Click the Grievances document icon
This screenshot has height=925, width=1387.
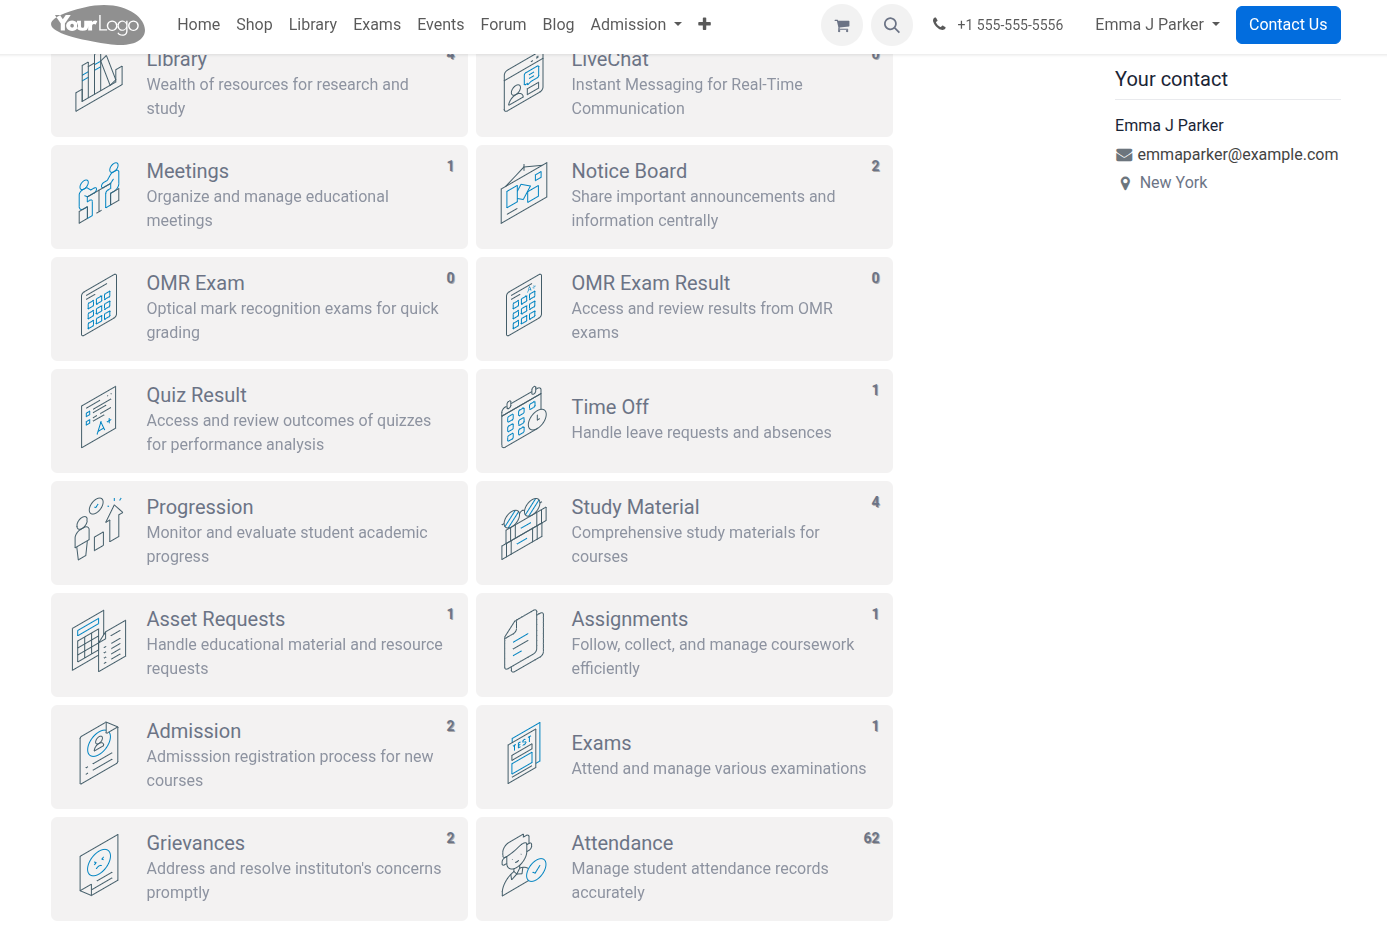pyautogui.click(x=99, y=866)
